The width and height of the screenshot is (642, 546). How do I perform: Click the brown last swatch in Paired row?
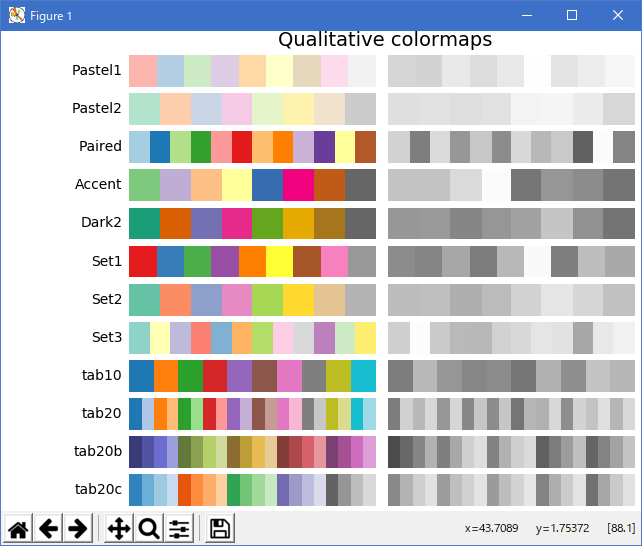366,147
